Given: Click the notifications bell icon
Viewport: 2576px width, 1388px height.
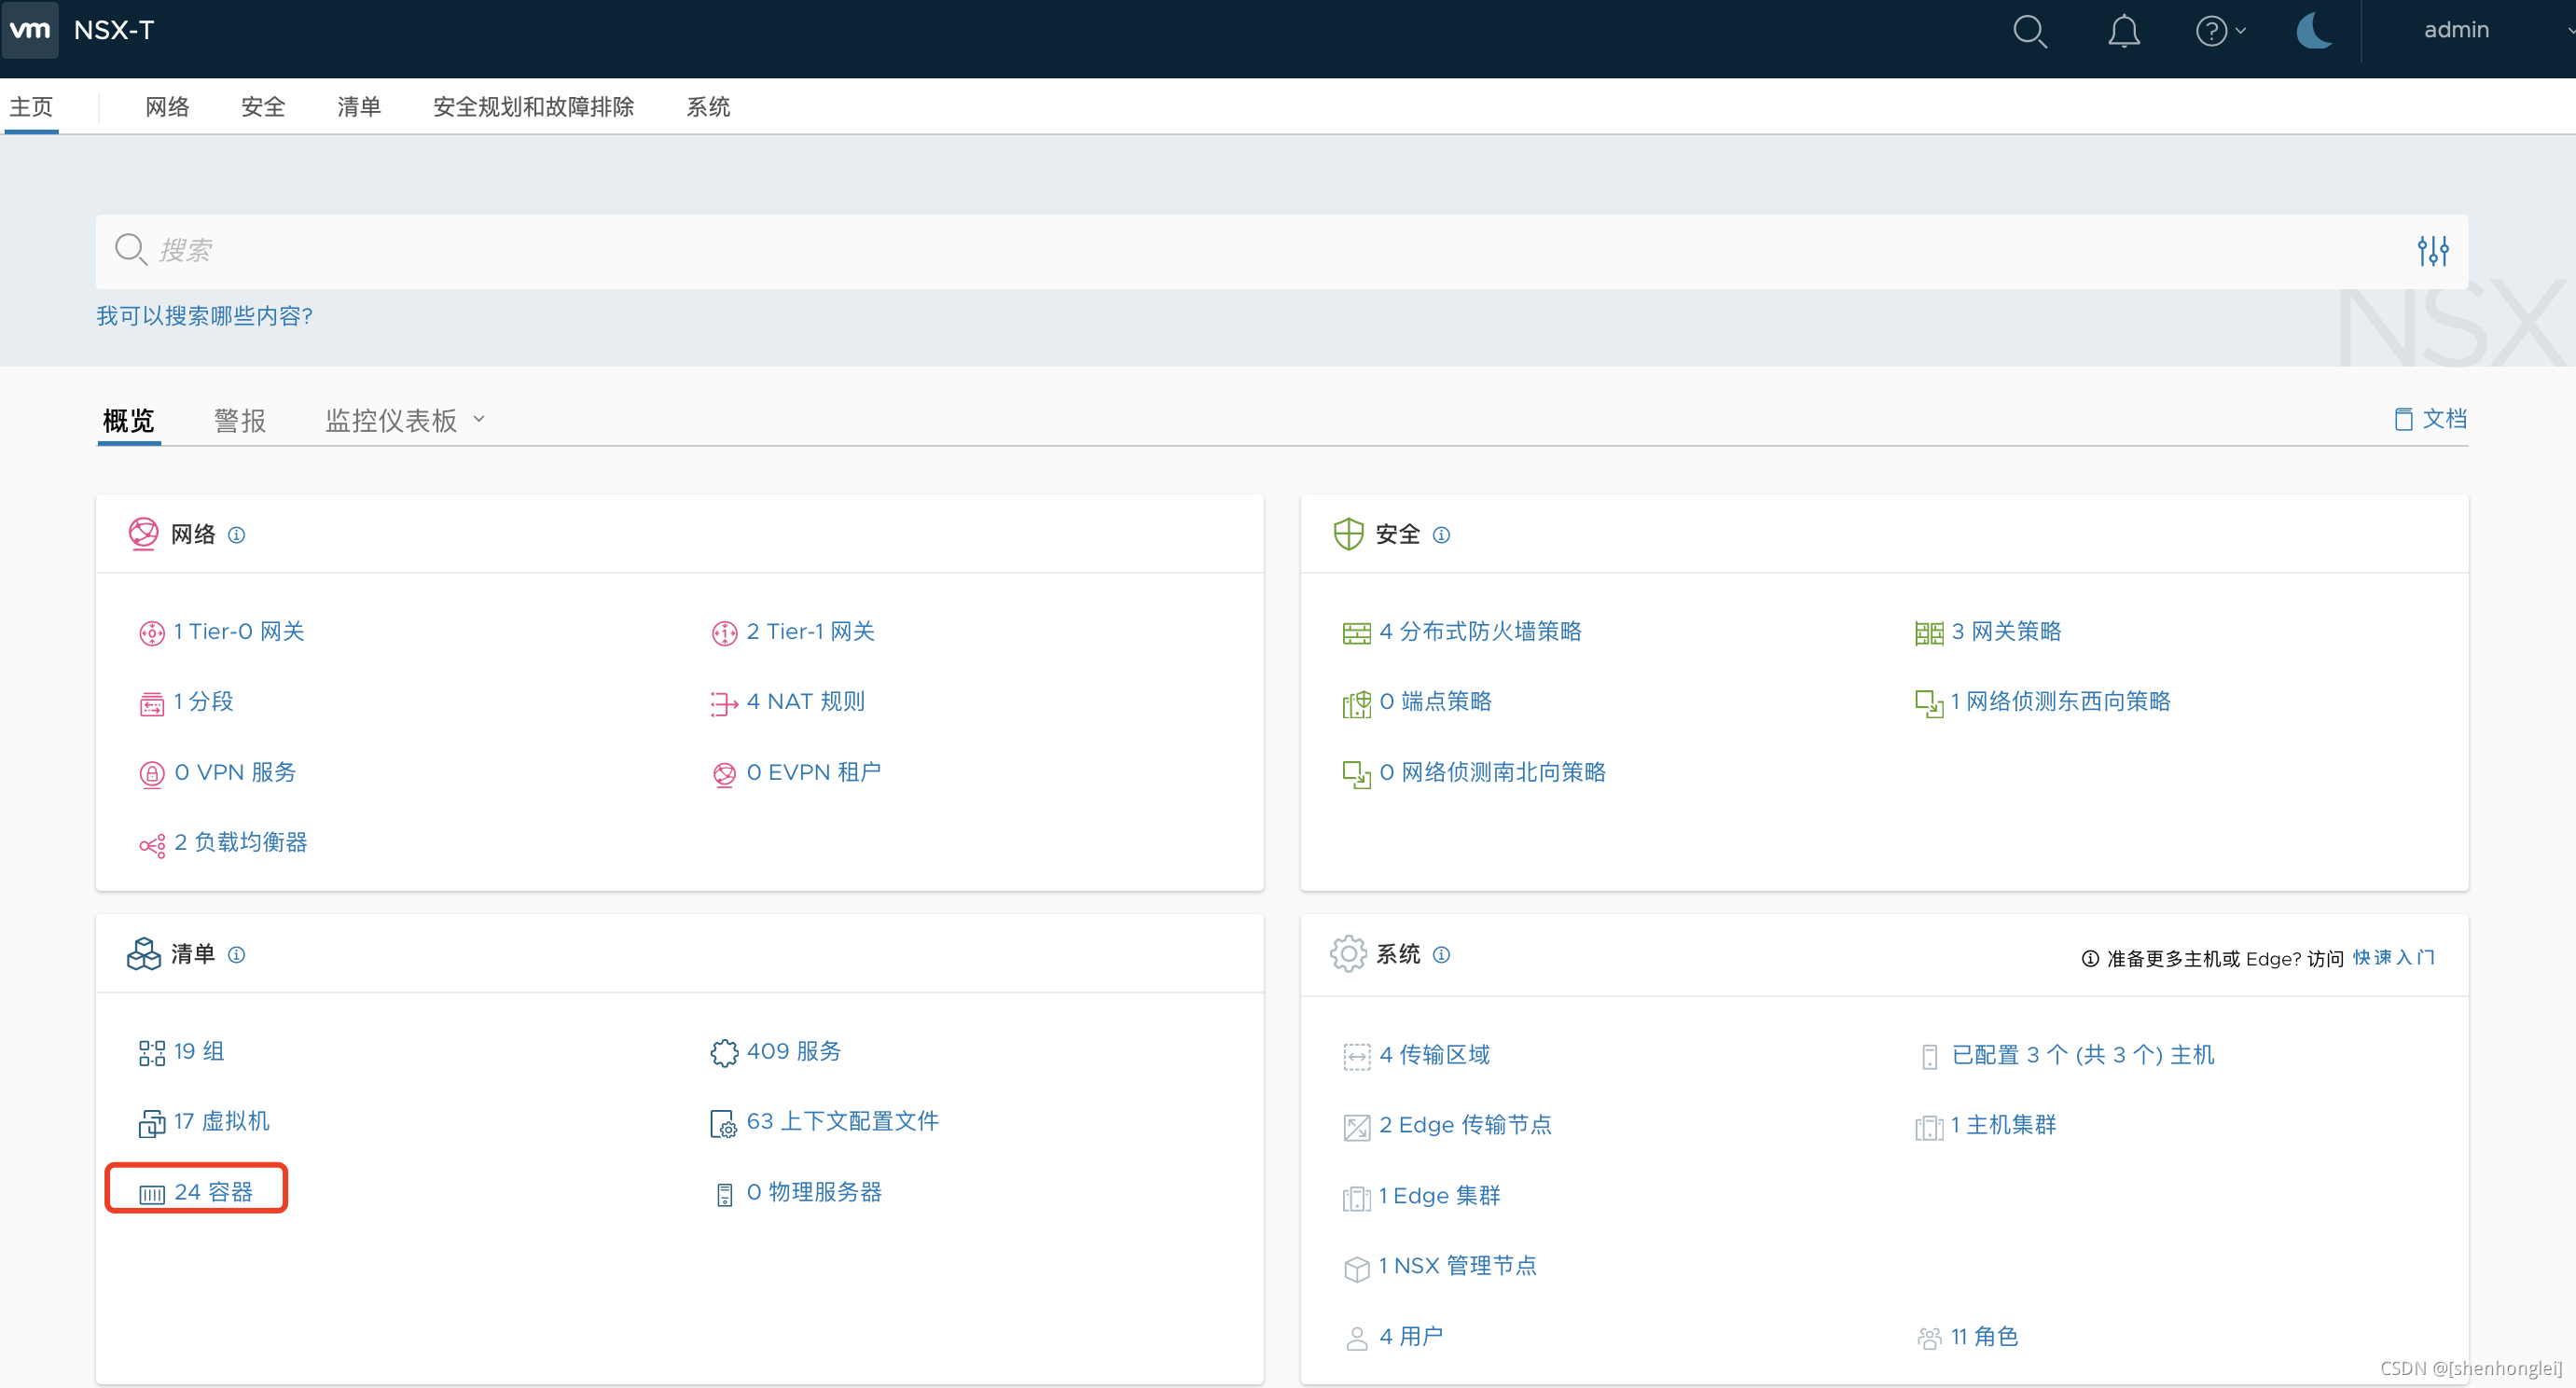Looking at the screenshot, I should [x=2124, y=31].
